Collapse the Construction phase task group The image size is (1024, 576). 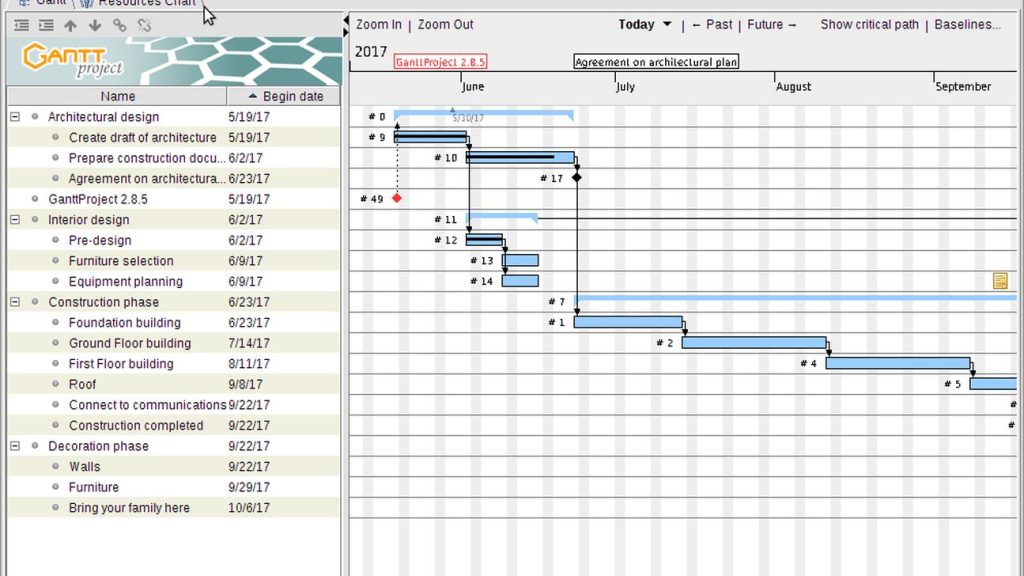(x=14, y=302)
